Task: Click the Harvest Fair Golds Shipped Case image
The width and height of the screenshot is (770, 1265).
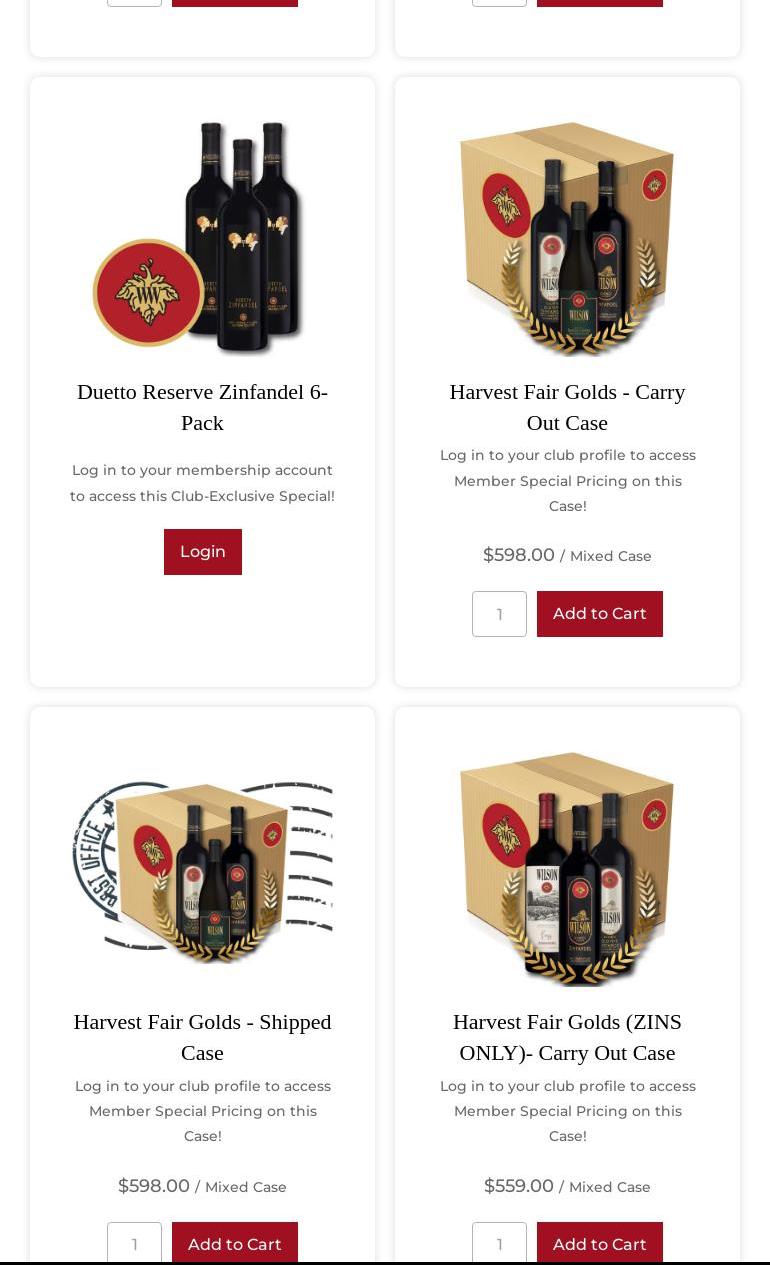Action: [202, 868]
